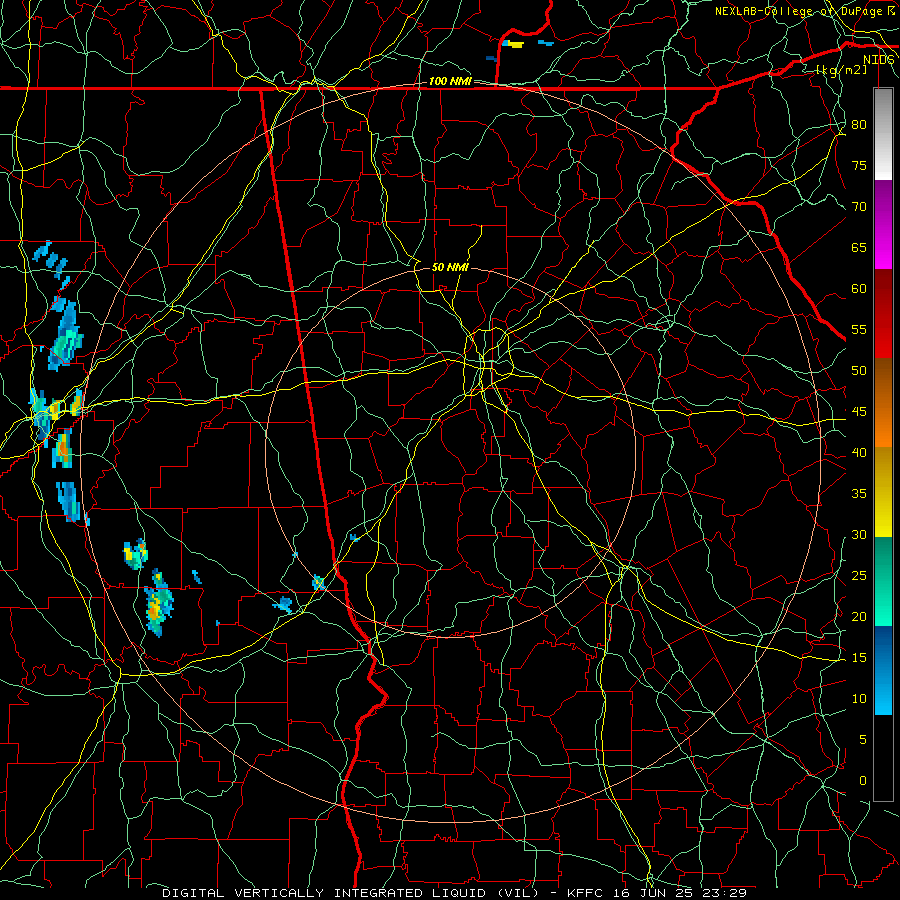
Task: Click the 35 value on the scale
Action: [x=859, y=494]
